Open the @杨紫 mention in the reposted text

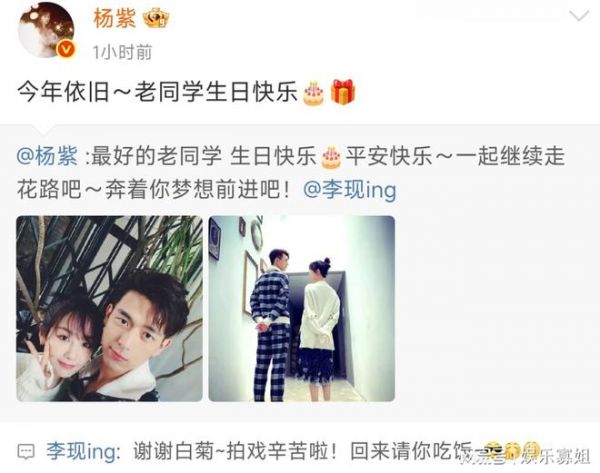[x=47, y=157]
